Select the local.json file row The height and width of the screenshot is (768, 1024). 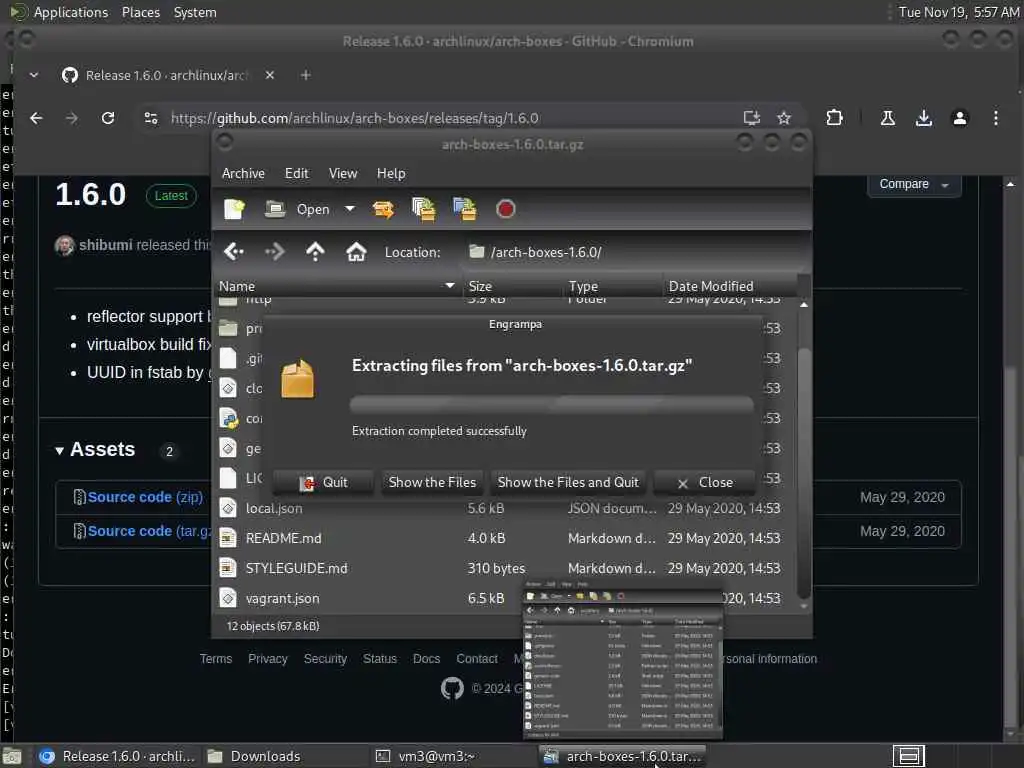[x=504, y=508]
